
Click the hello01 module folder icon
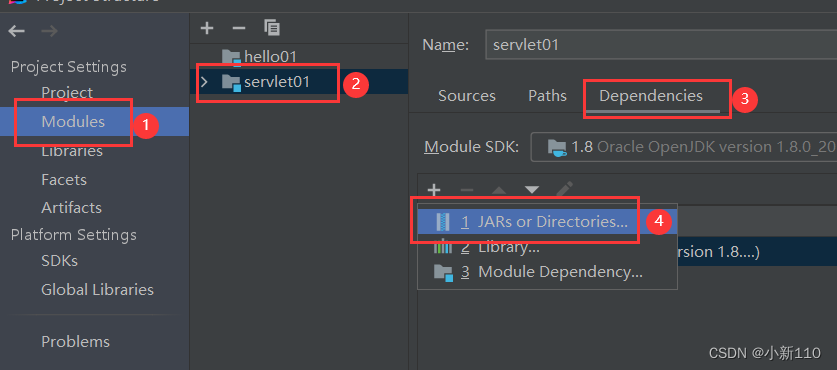pyautogui.click(x=231, y=57)
